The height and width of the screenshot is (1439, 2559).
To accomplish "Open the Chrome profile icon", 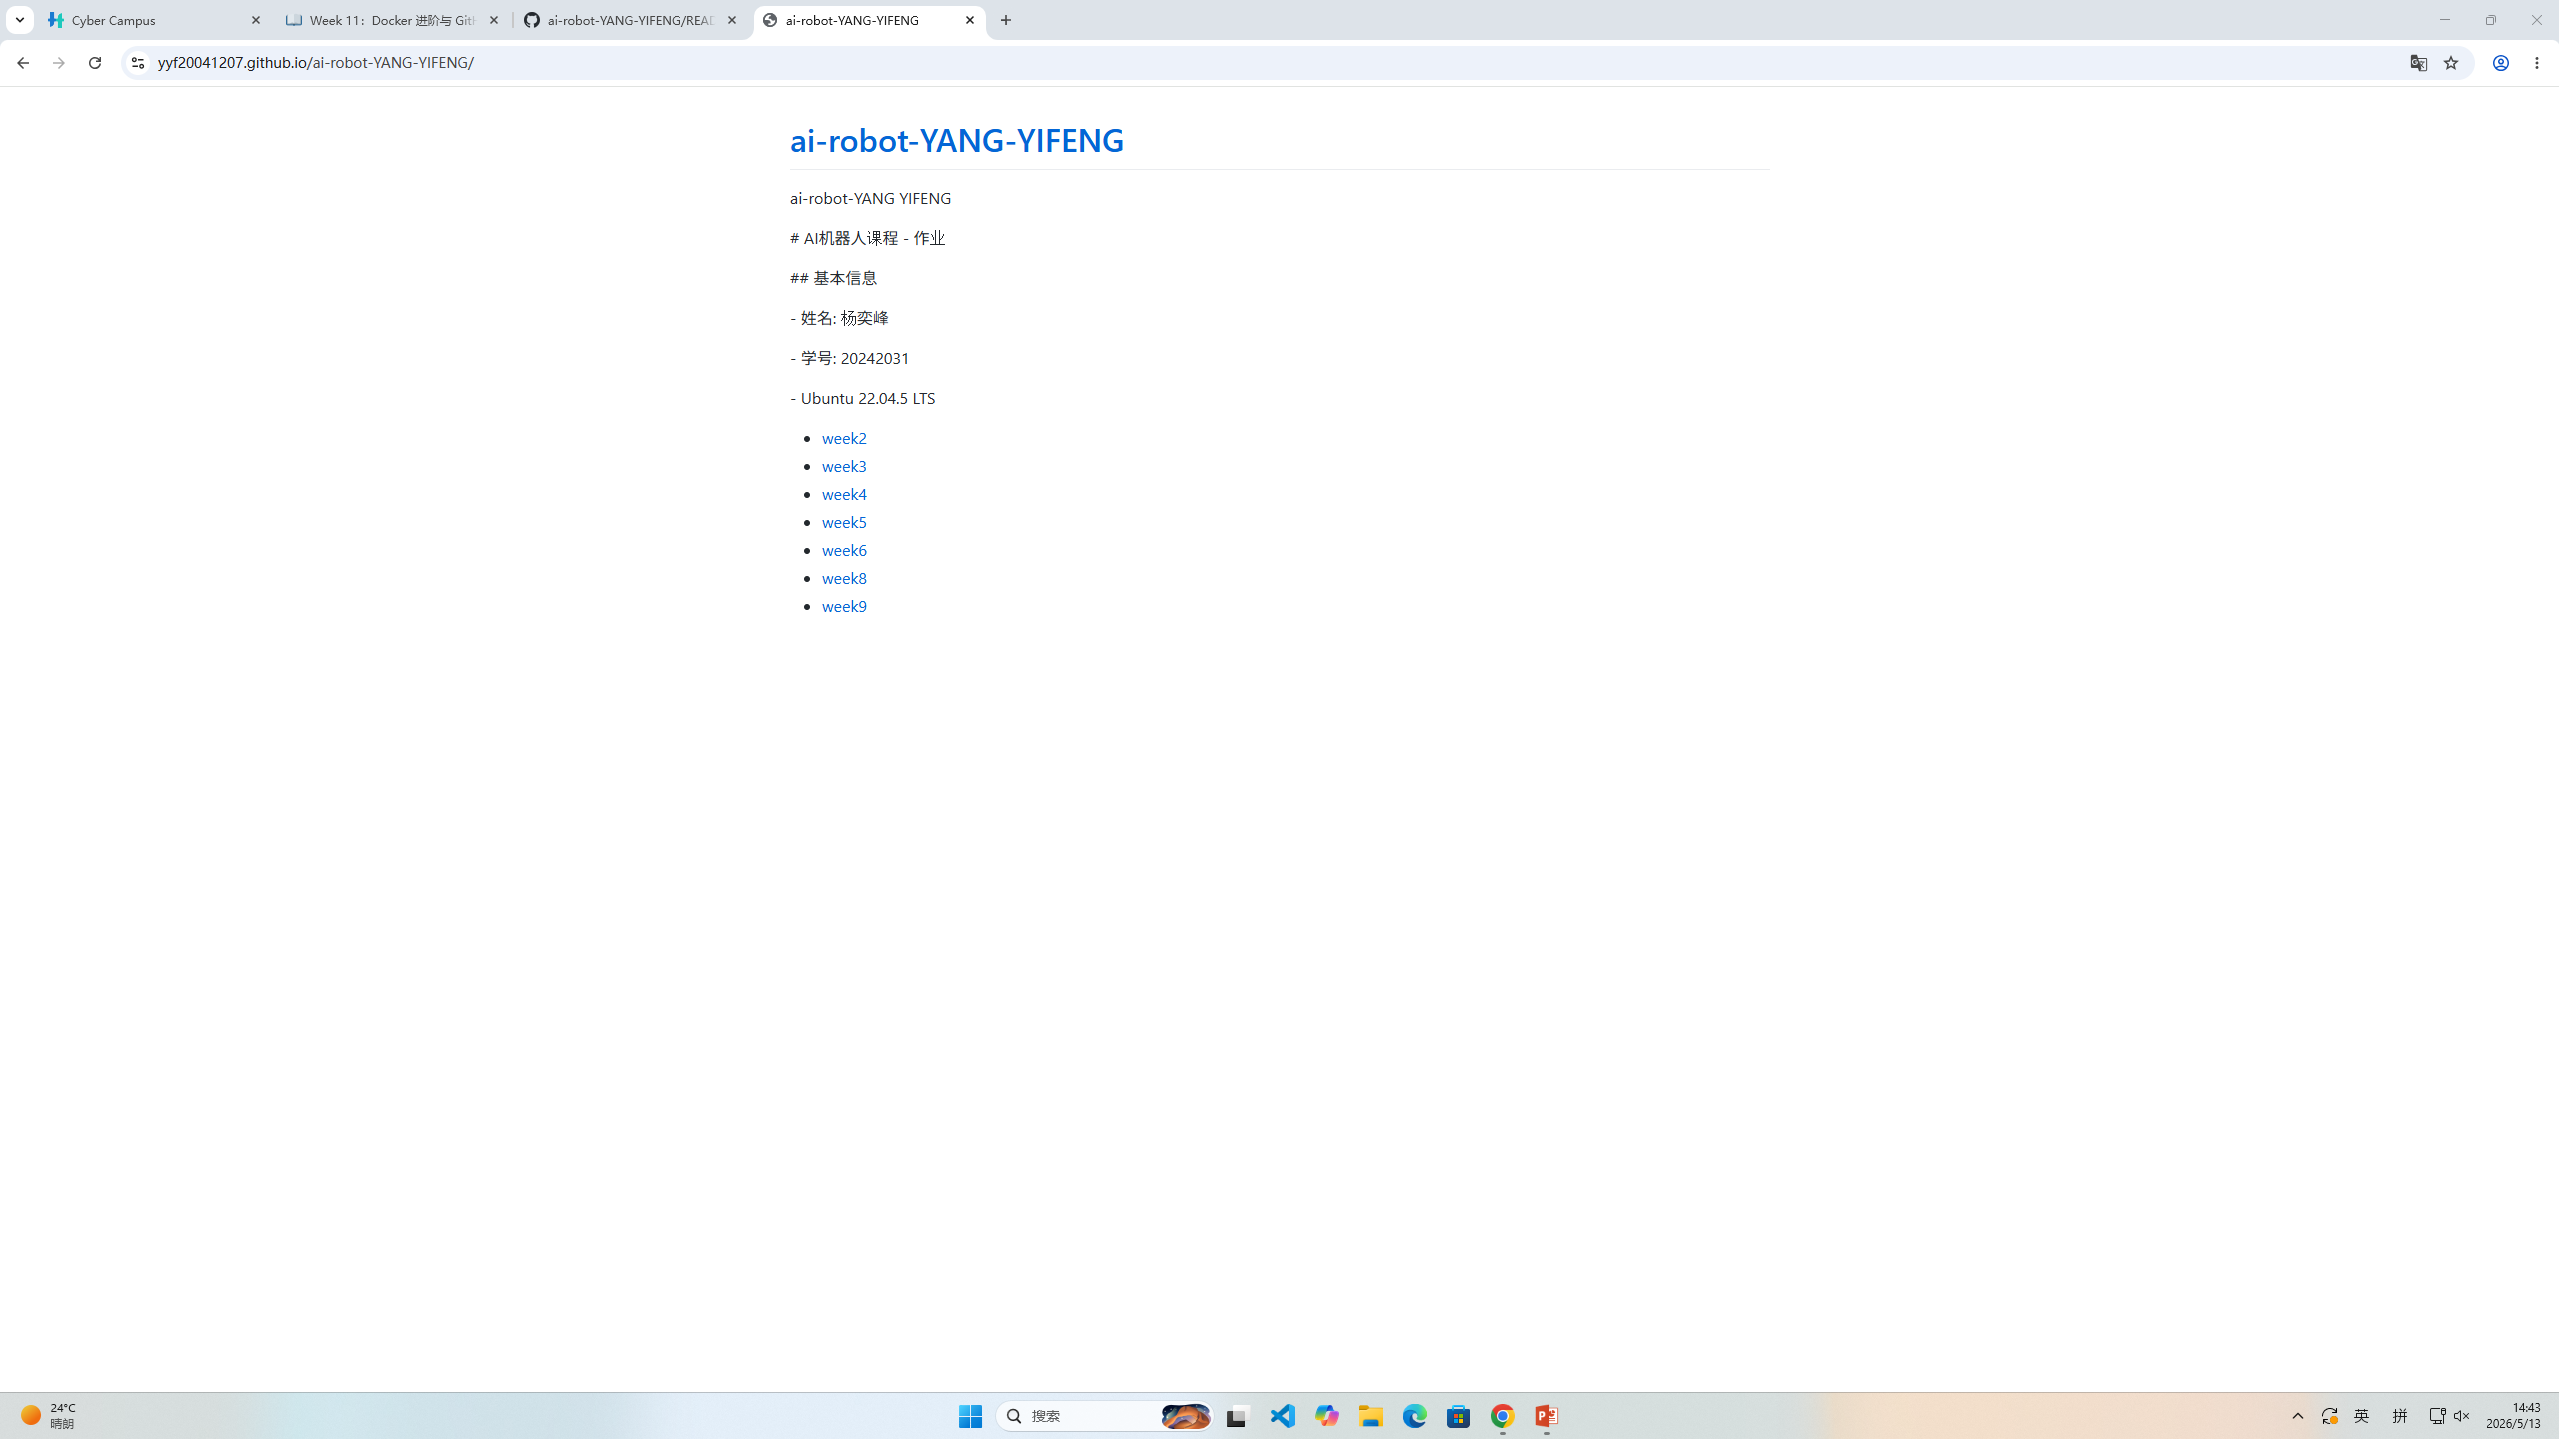I will (x=2500, y=63).
